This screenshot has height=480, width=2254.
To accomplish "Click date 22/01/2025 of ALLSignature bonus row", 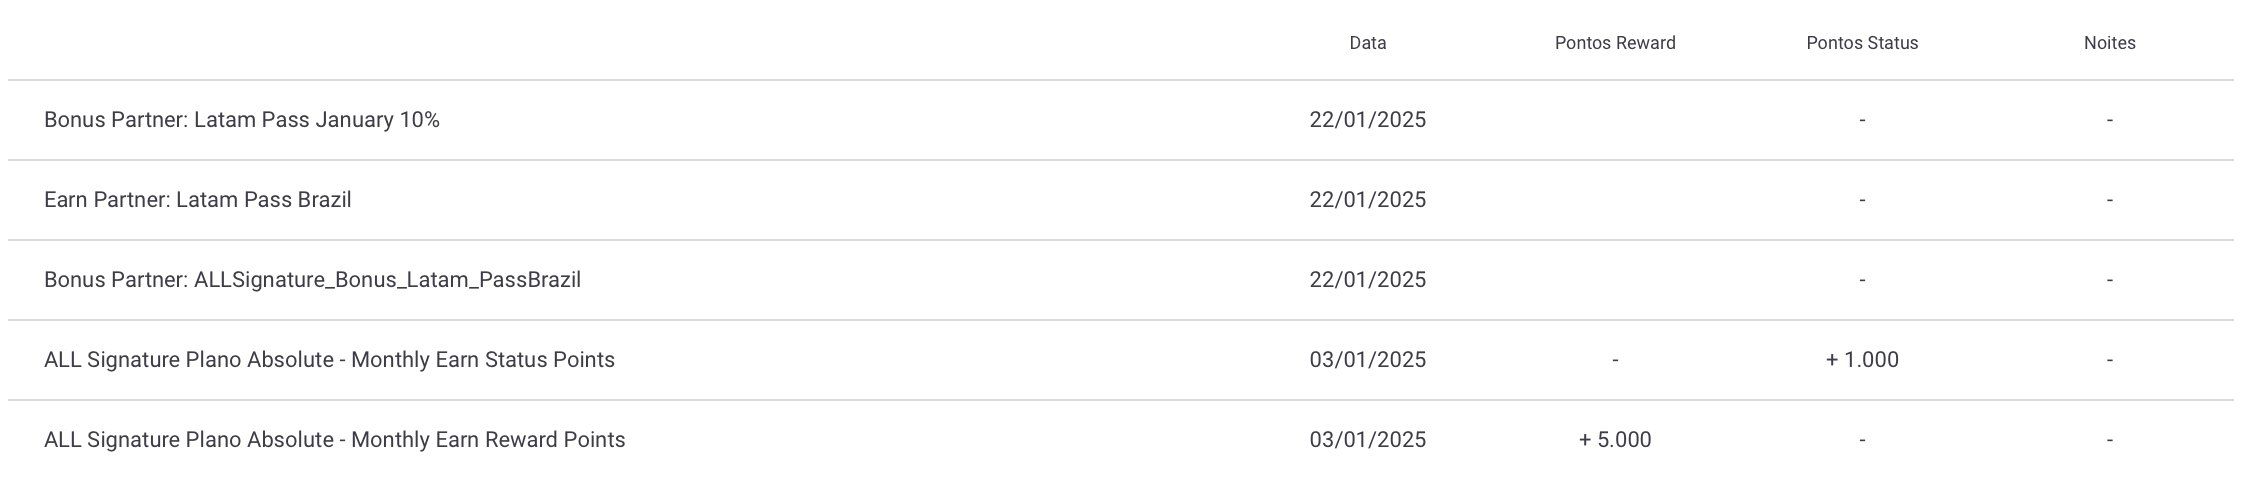I will (1368, 280).
